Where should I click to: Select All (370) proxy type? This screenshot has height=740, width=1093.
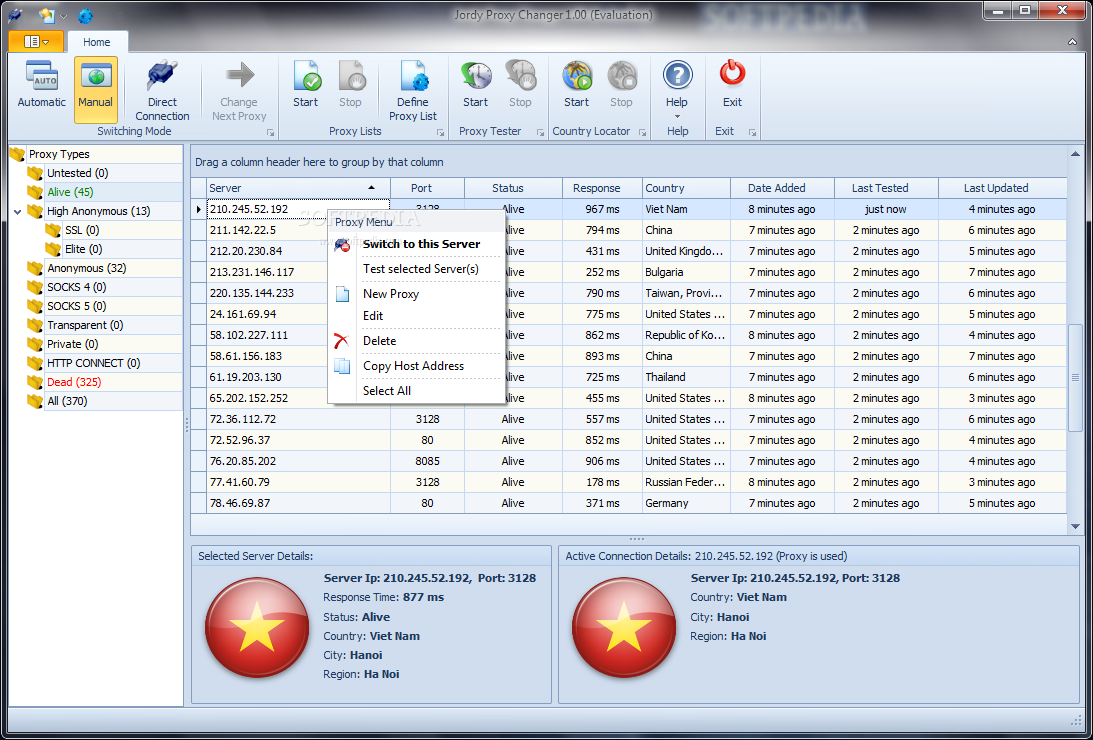[67, 401]
